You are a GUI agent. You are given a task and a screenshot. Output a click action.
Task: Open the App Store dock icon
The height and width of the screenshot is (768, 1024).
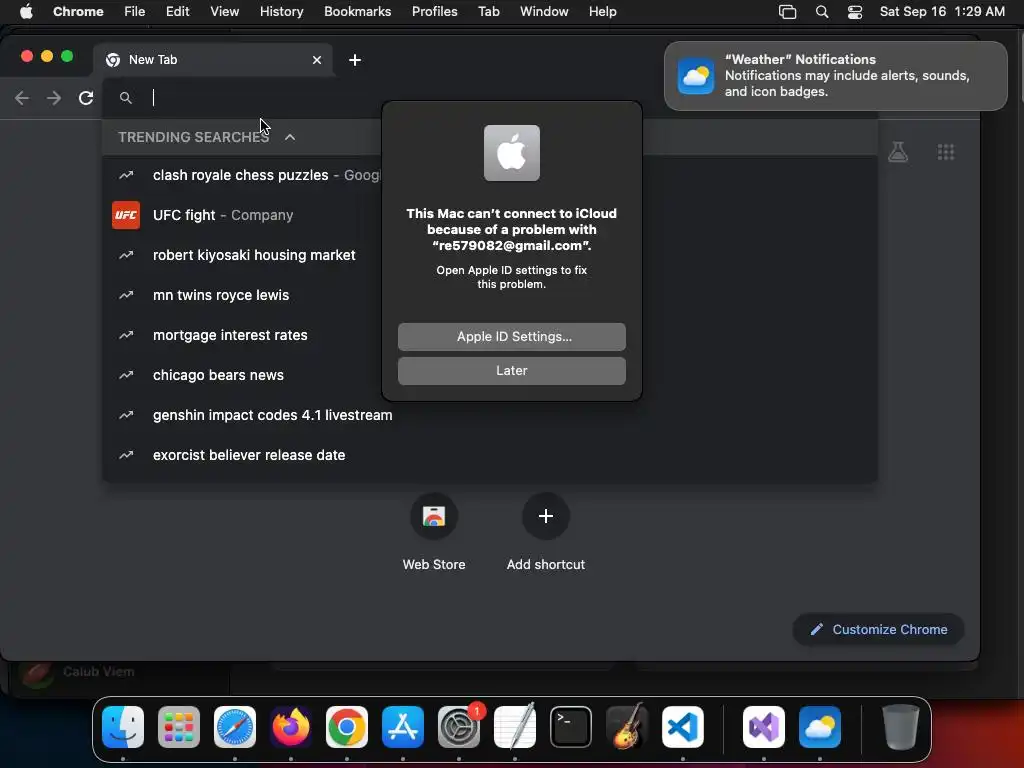coord(403,727)
